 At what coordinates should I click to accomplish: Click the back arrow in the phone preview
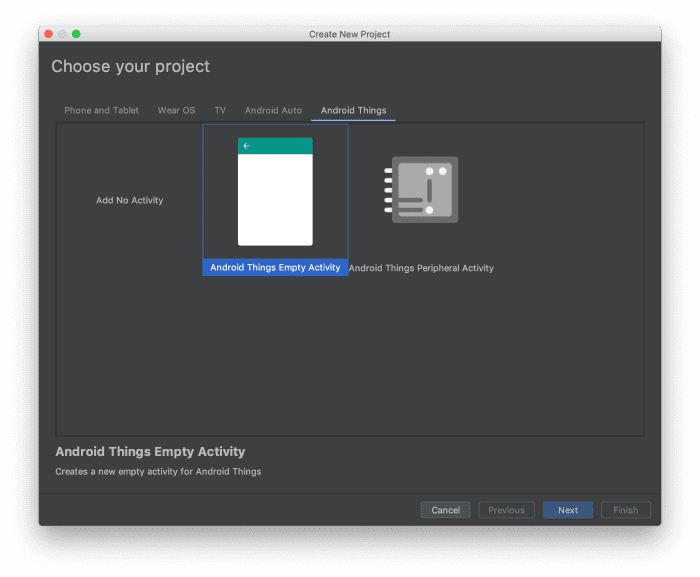click(x=246, y=146)
